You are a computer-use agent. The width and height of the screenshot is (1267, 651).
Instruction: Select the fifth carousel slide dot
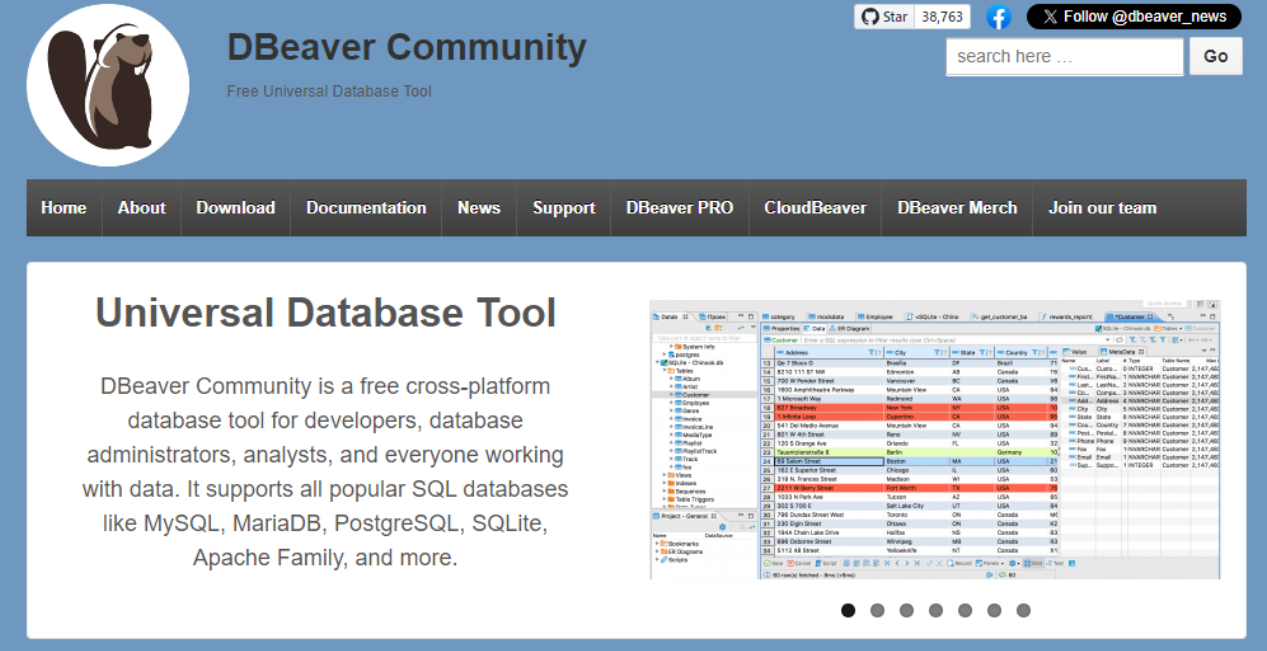click(x=965, y=610)
